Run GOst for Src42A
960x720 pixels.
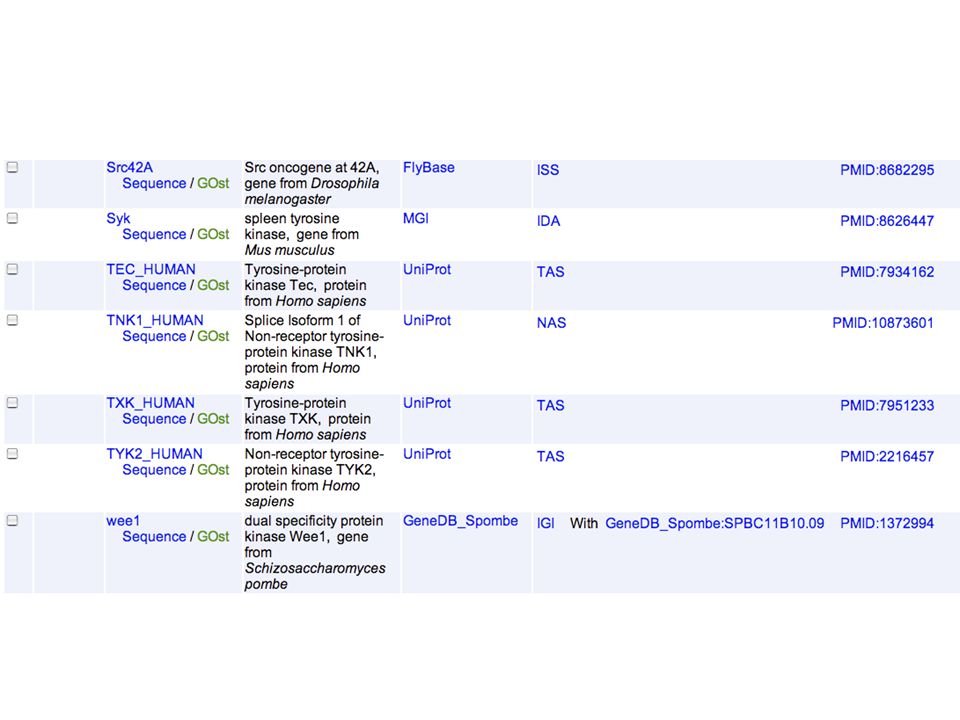coord(213,183)
